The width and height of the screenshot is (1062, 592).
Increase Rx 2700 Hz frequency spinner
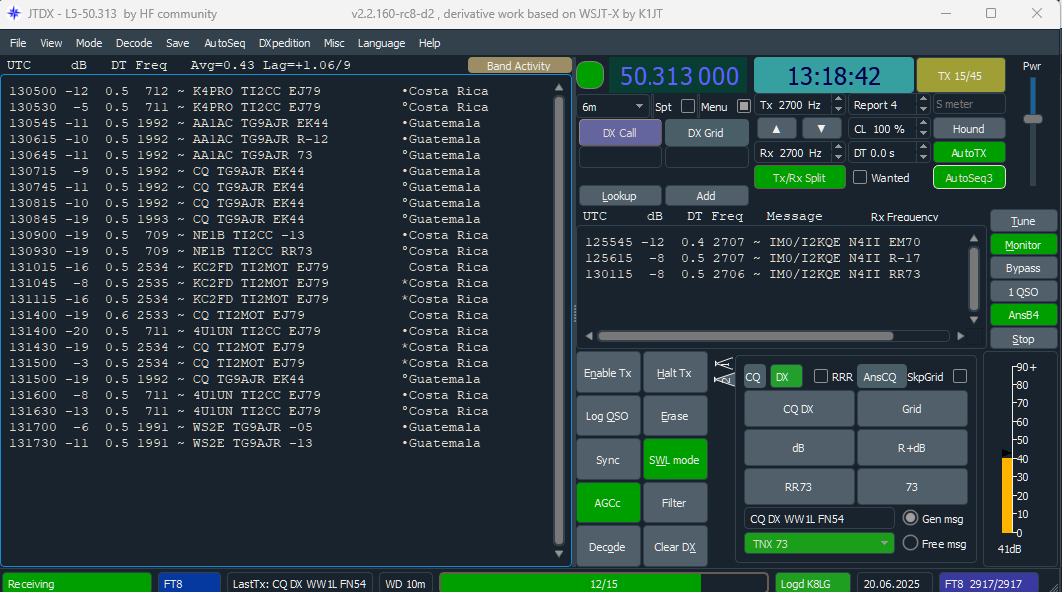838,149
